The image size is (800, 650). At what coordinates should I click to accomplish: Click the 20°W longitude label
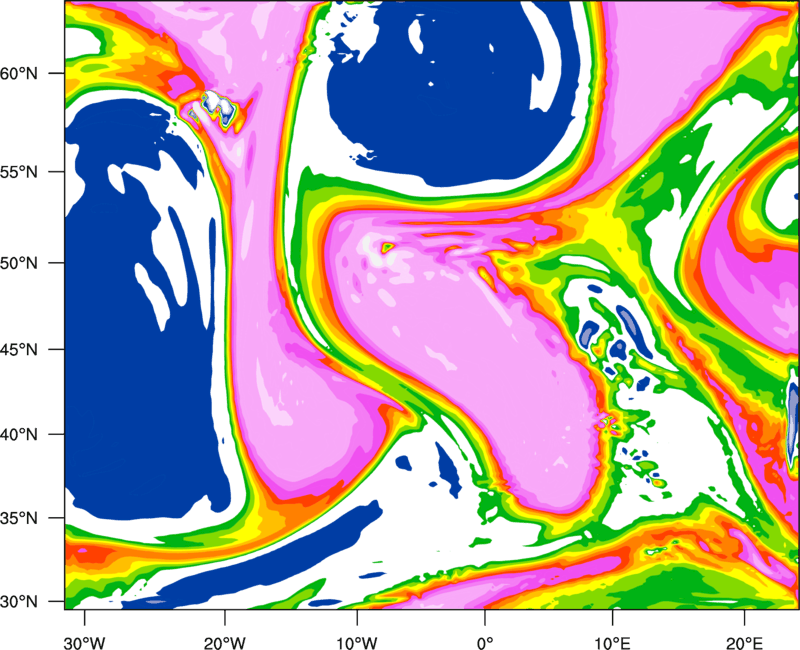(x=225, y=643)
